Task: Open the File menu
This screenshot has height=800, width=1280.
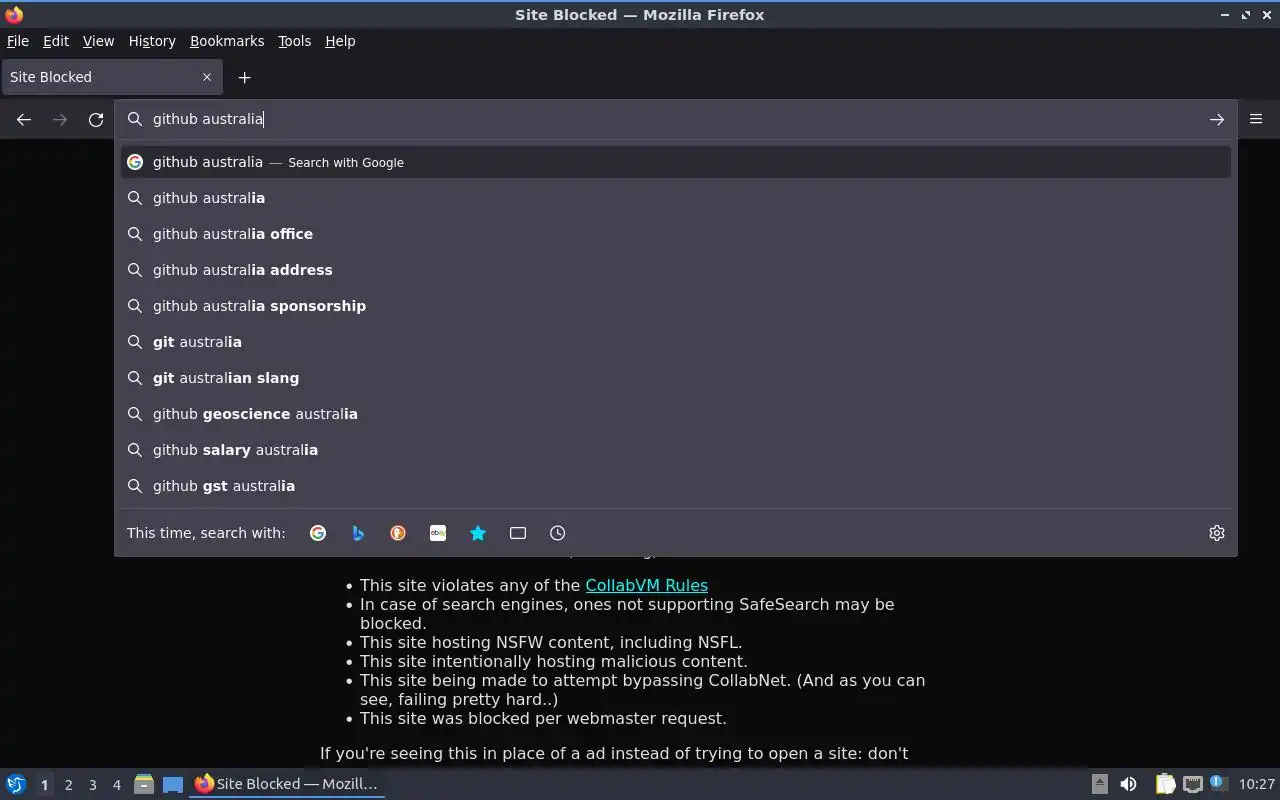Action: (18, 41)
